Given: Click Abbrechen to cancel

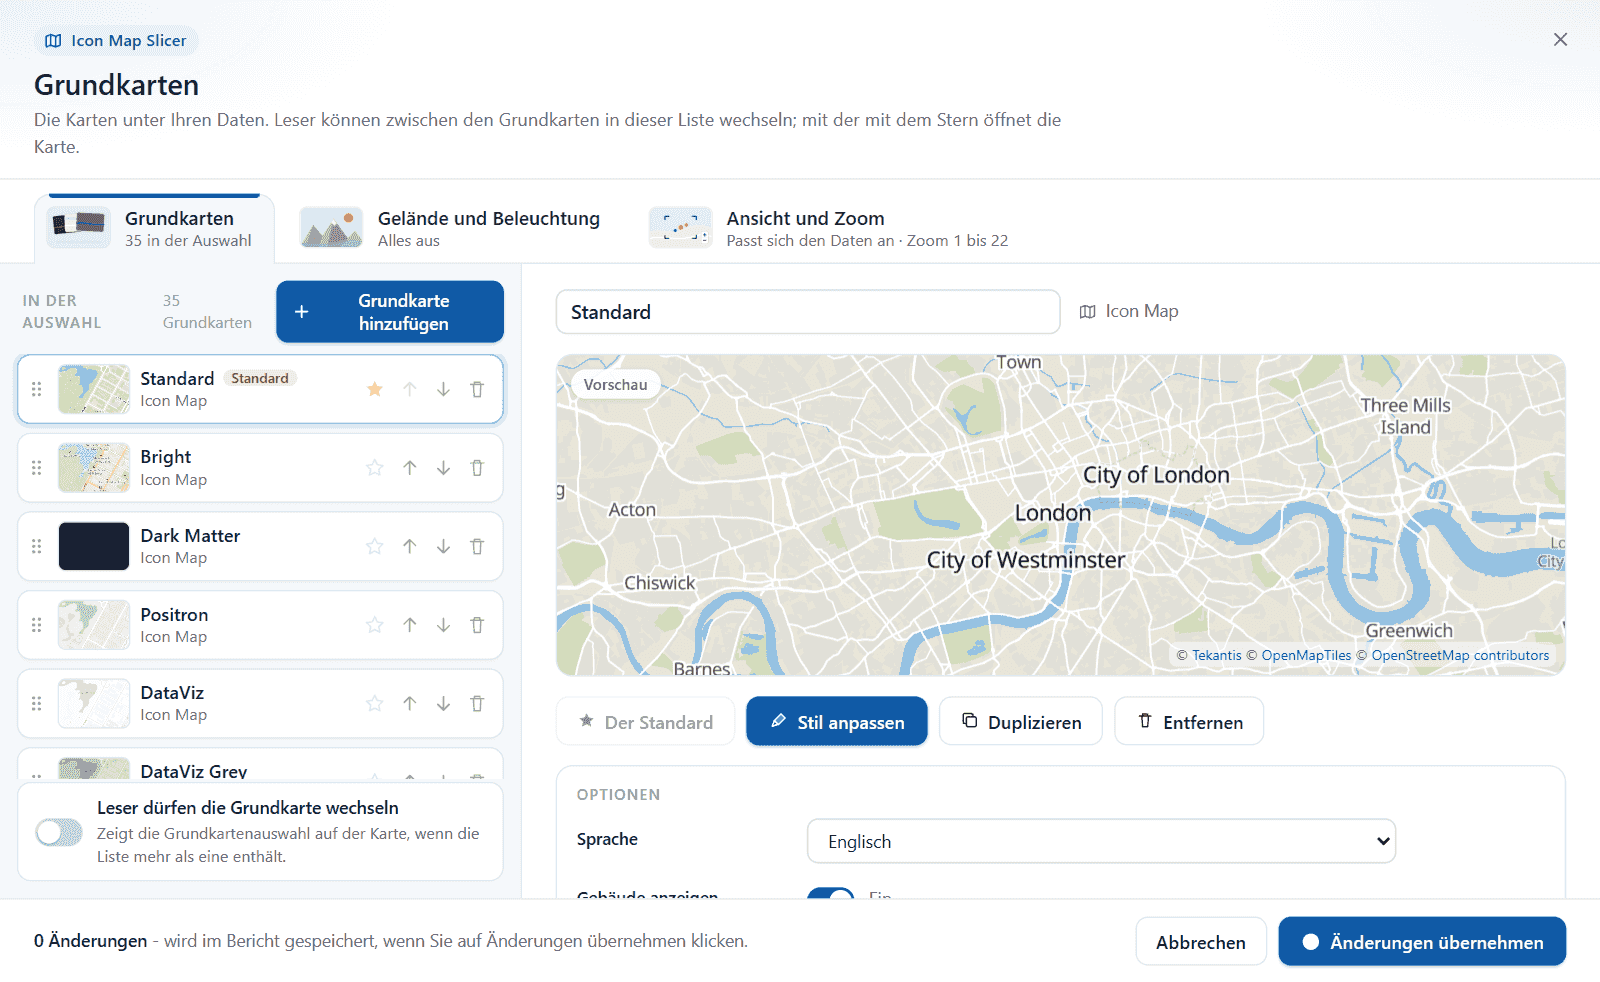Looking at the screenshot, I should point(1201,942).
